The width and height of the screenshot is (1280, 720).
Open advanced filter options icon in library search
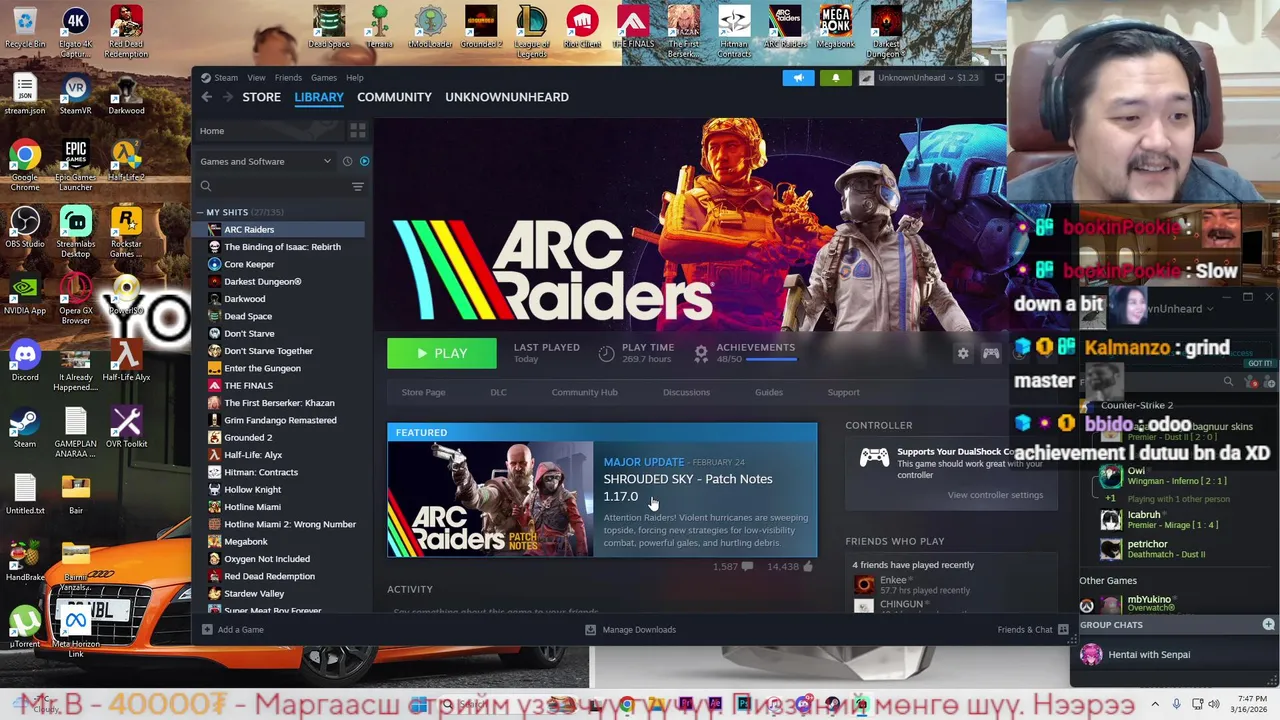[357, 186]
